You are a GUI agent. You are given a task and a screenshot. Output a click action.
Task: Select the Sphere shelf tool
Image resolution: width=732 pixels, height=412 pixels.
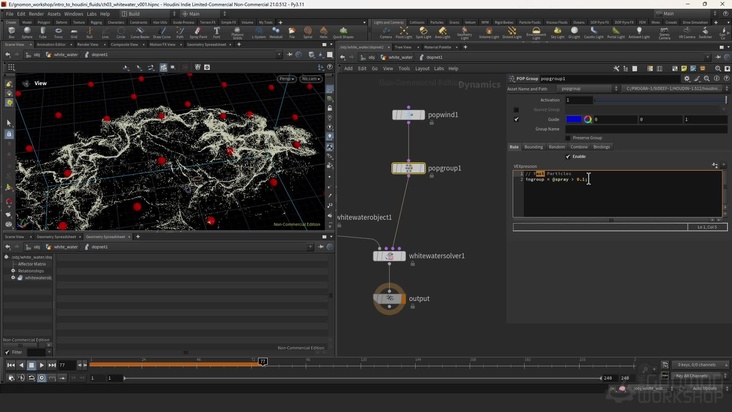28,32
